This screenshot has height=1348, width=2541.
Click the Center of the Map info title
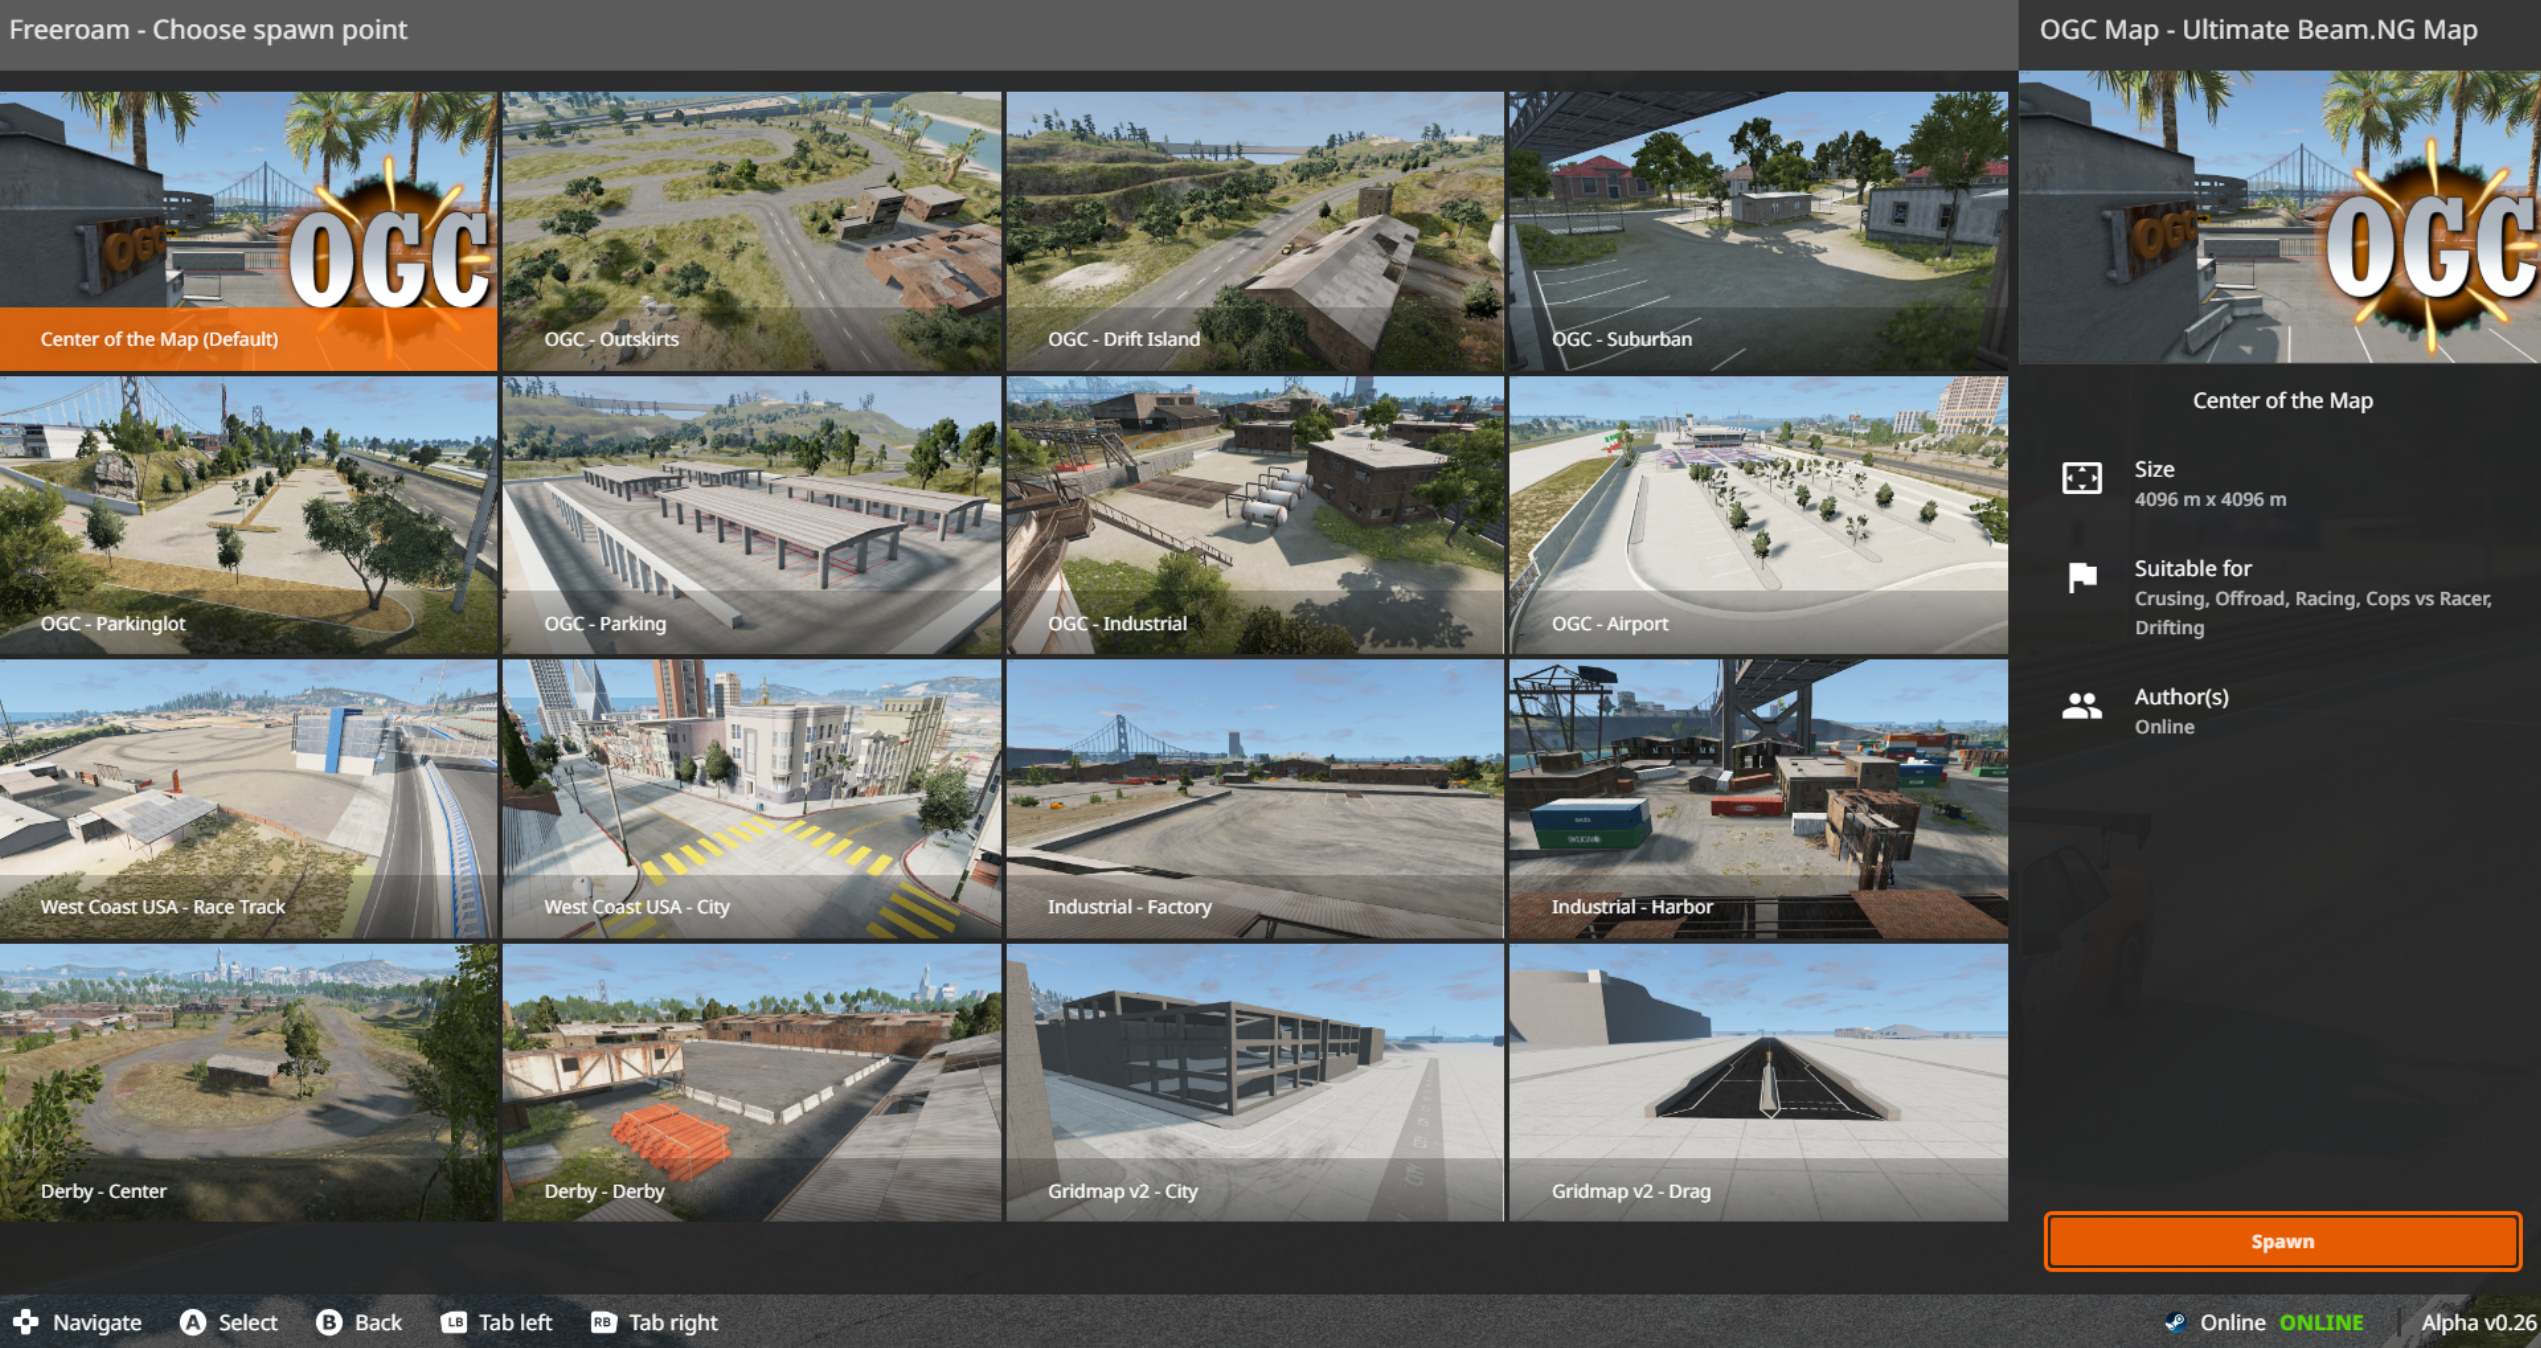point(2282,400)
